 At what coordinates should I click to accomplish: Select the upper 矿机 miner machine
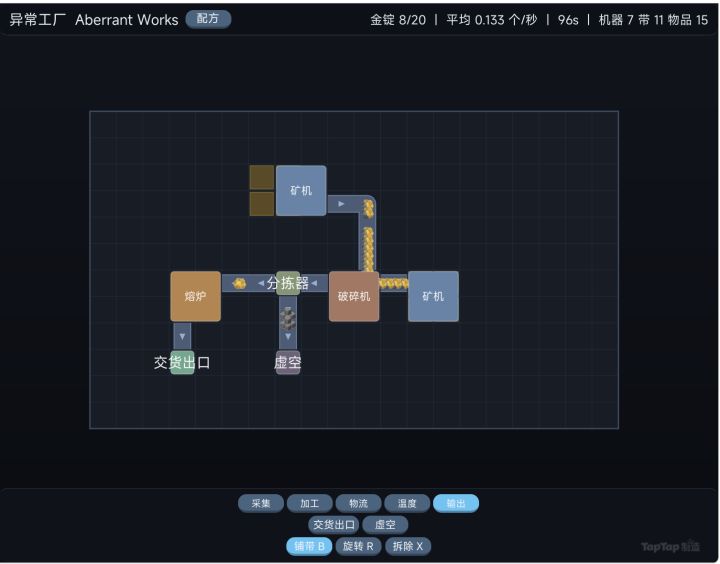301,190
